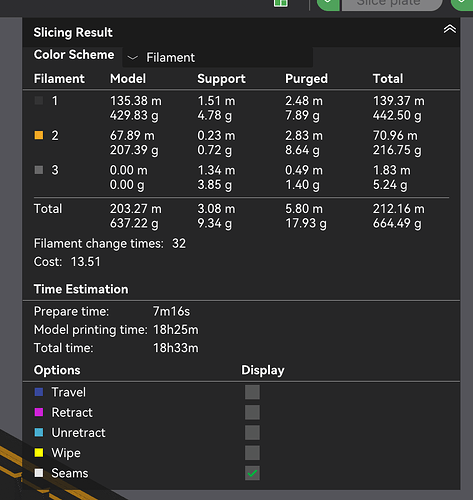Click Total time value 18h33m

point(176,348)
